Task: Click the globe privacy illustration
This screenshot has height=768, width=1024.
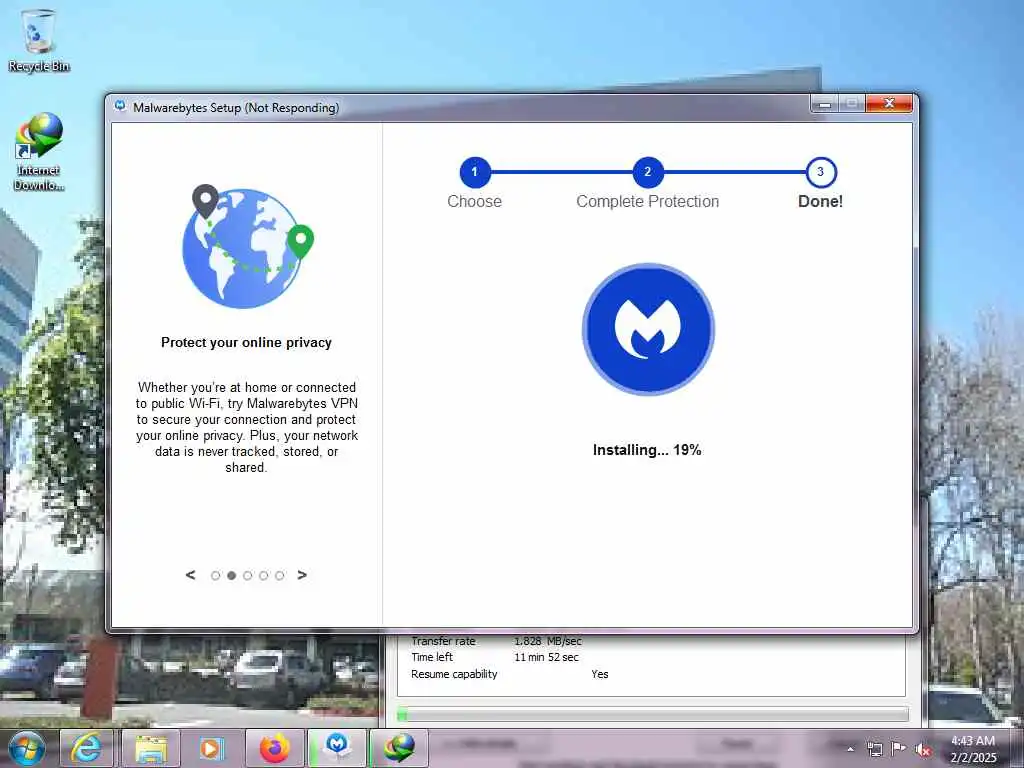Action: [247, 246]
